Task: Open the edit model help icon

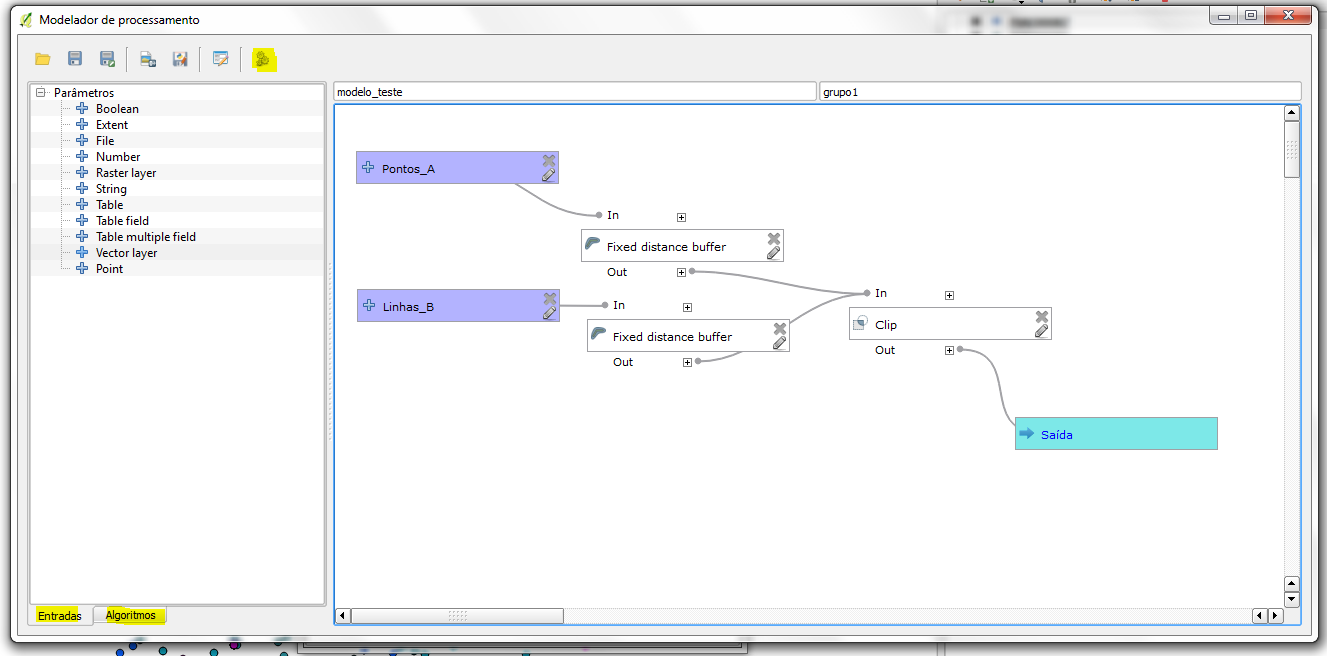Action: (x=221, y=60)
